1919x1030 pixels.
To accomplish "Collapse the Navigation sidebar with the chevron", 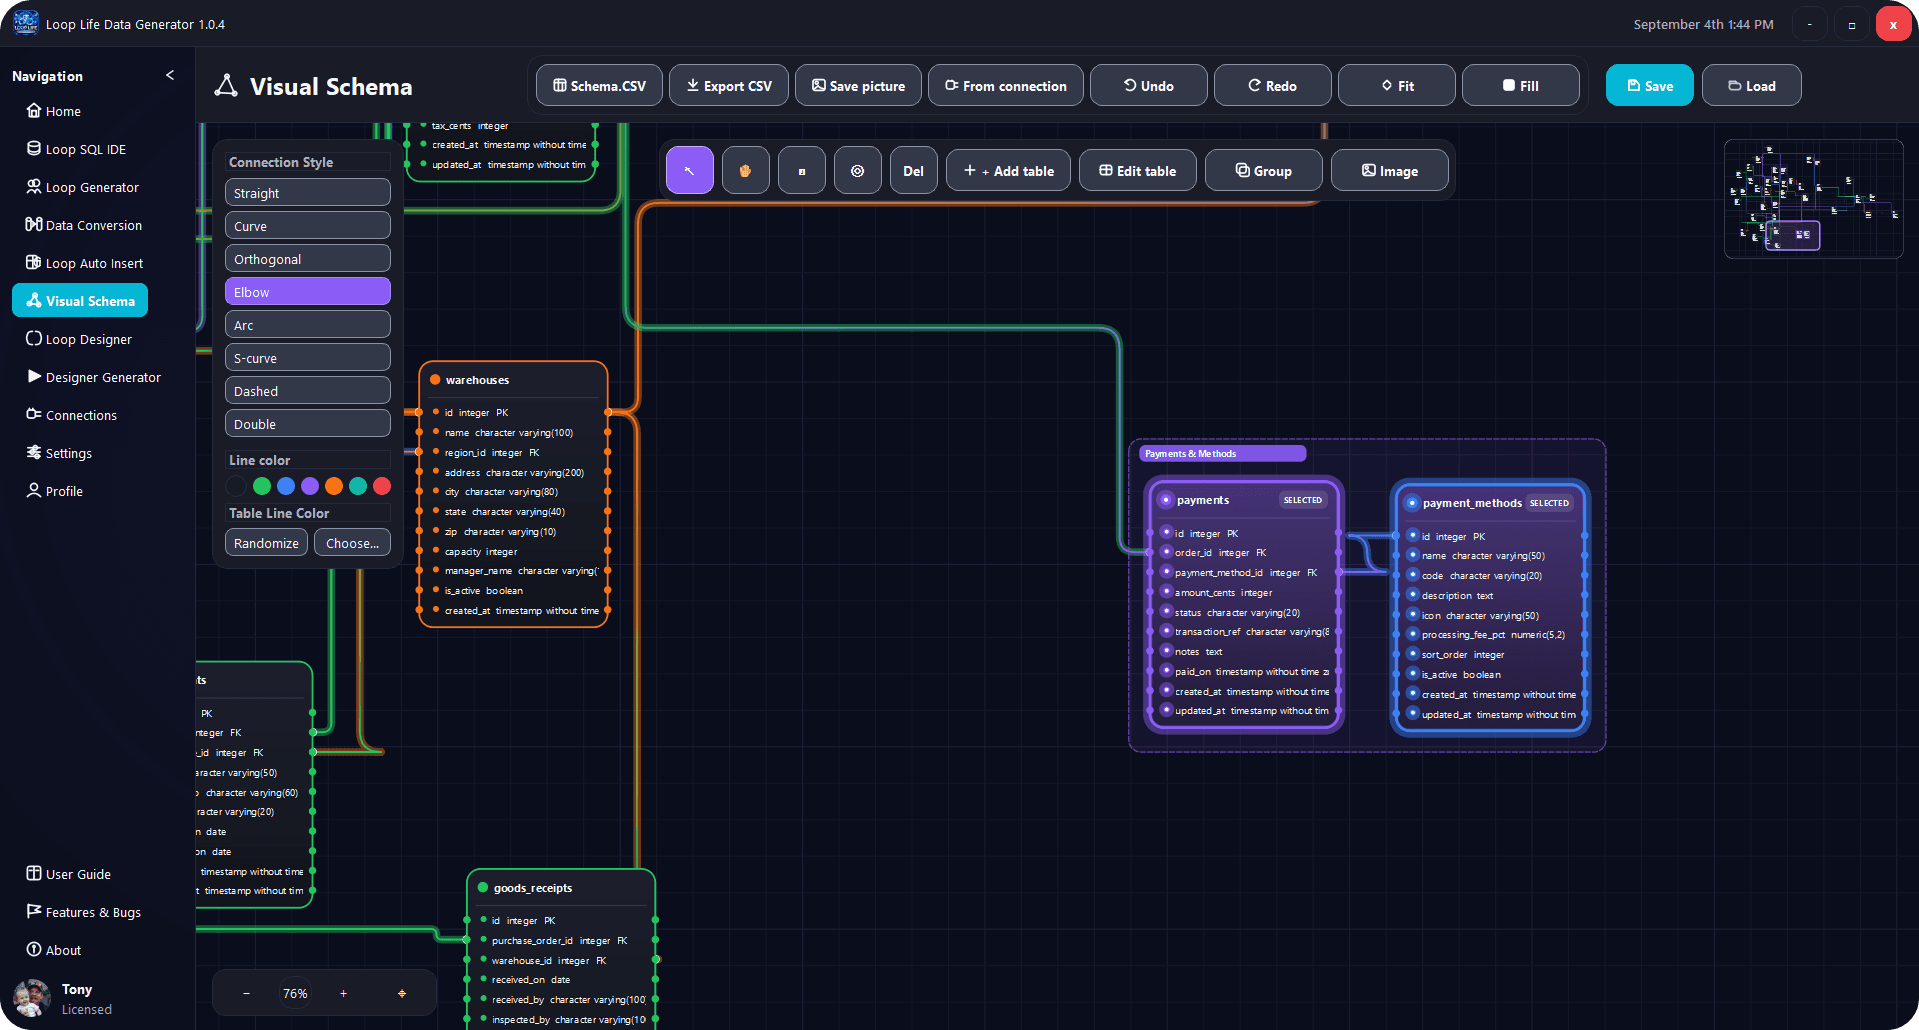I will pos(170,75).
